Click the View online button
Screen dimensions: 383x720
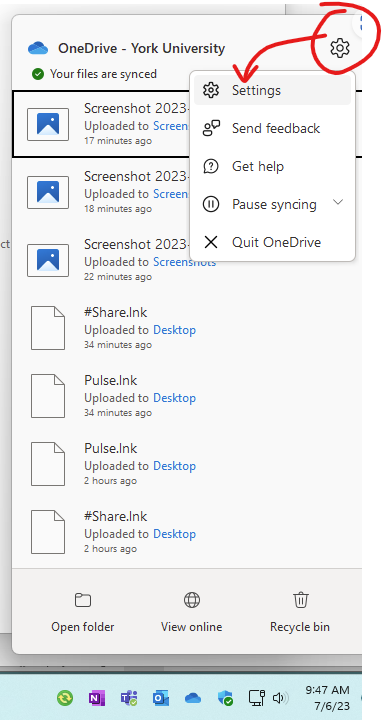click(192, 612)
